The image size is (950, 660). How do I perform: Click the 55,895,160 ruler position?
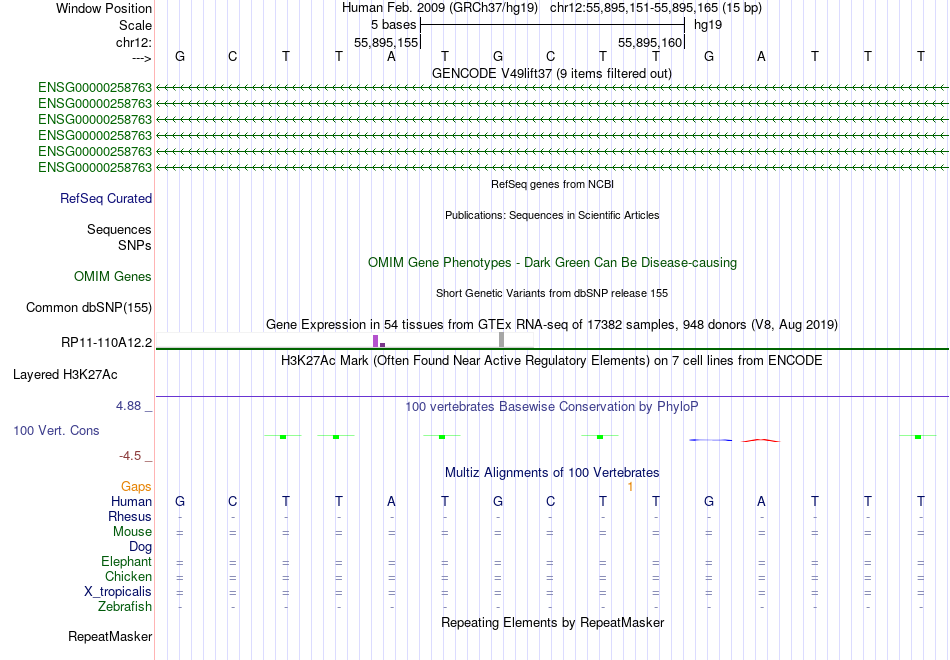coord(650,42)
